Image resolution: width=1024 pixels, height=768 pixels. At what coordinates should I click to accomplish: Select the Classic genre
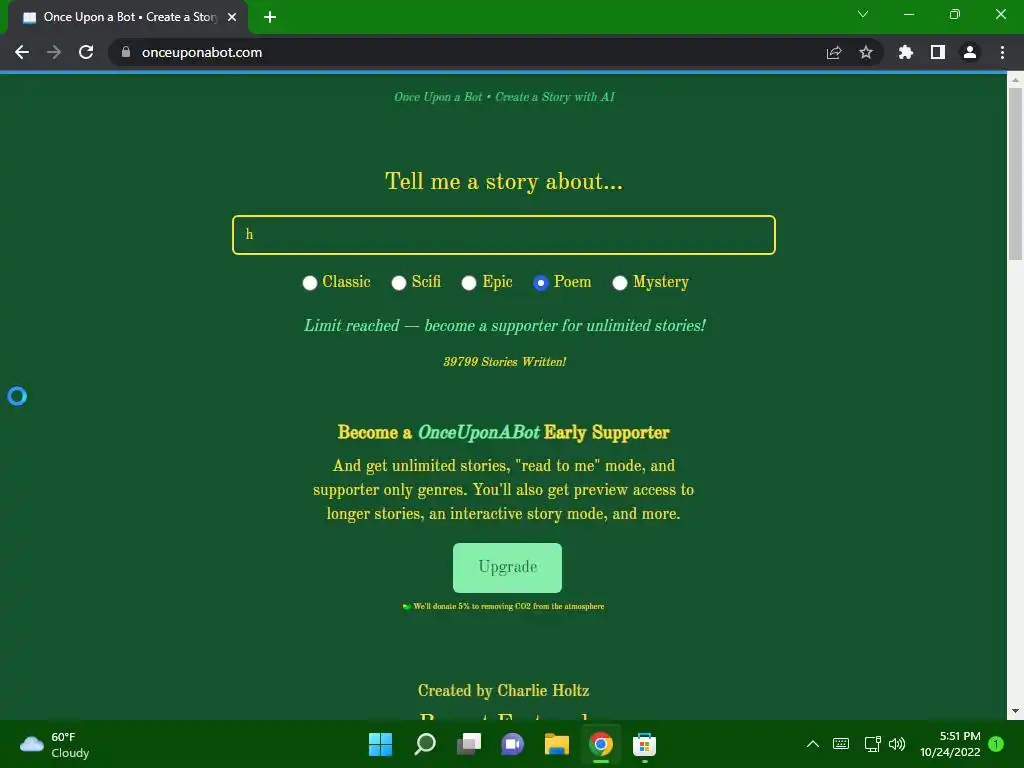click(x=310, y=282)
